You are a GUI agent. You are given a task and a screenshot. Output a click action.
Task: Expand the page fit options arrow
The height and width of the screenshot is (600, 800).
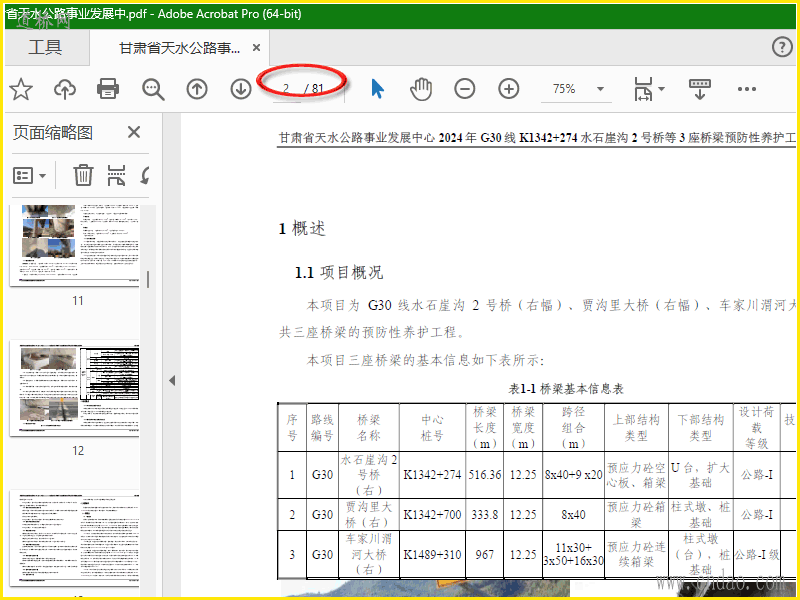pos(662,89)
